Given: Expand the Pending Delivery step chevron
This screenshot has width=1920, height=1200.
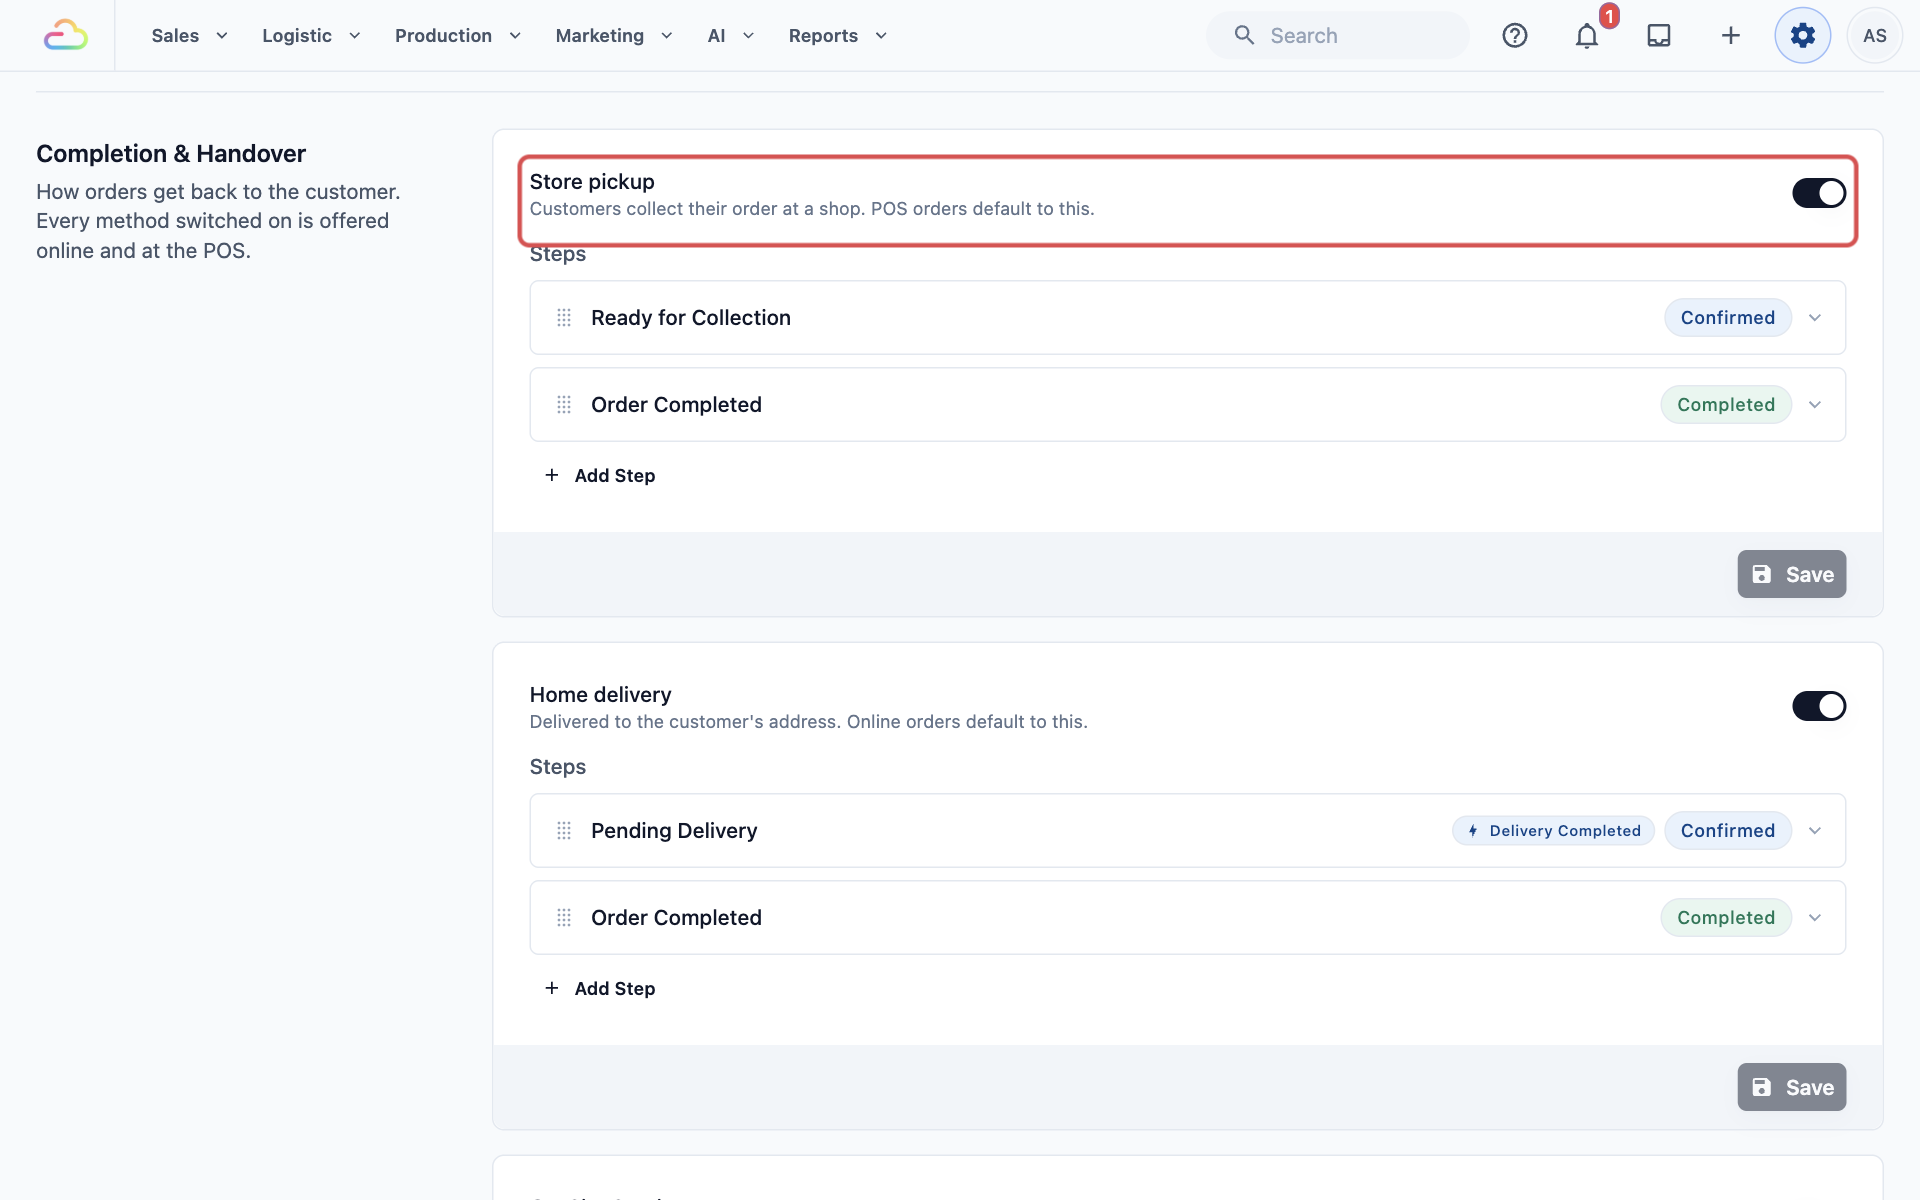Looking at the screenshot, I should (1815, 831).
